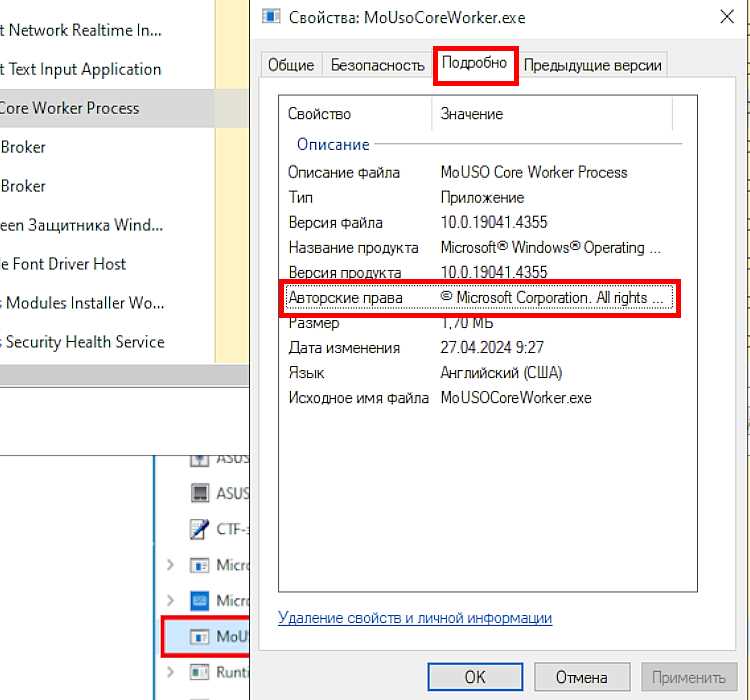Expand the first Microsoft process group
Viewport: 750px width, 700px height.
point(170,565)
